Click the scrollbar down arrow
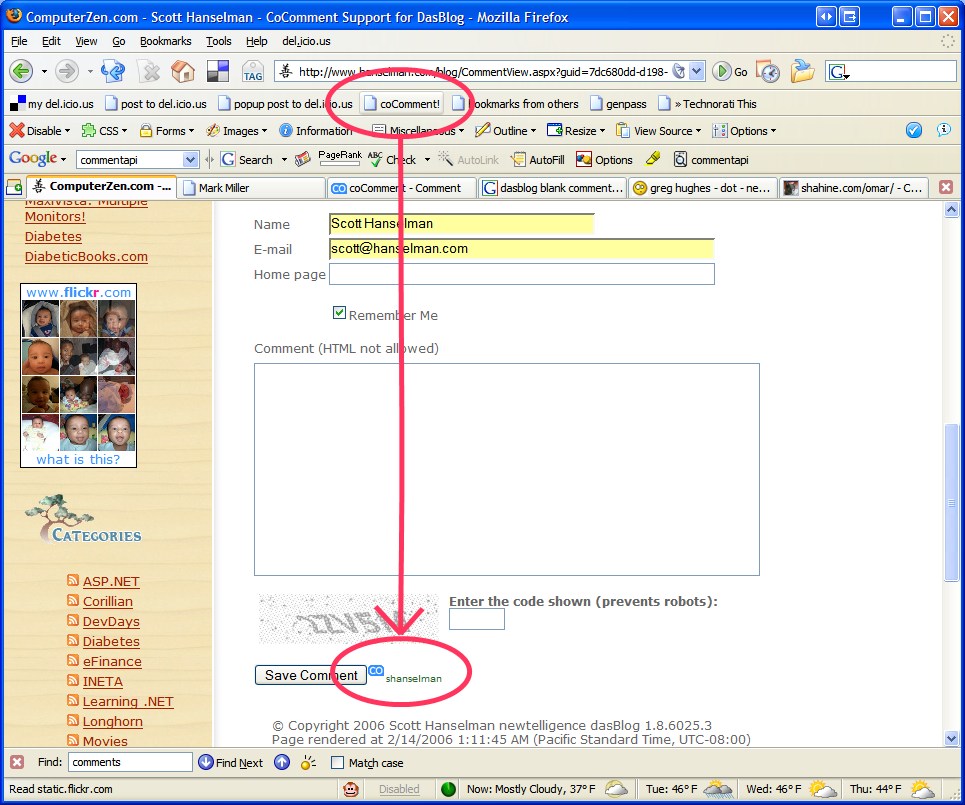965x805 pixels. tap(951, 739)
